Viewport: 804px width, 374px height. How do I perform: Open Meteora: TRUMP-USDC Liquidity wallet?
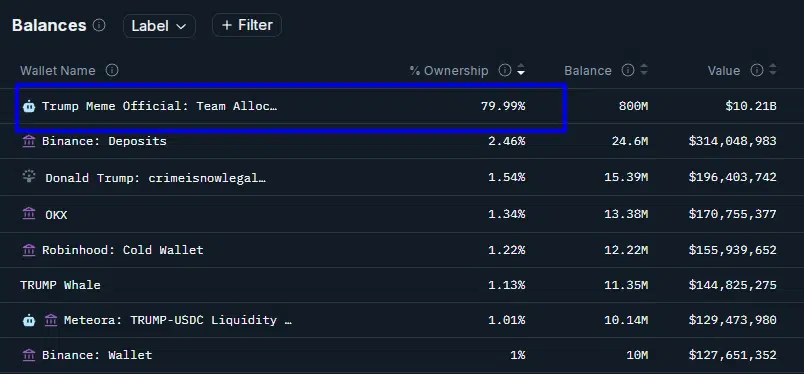pos(178,320)
